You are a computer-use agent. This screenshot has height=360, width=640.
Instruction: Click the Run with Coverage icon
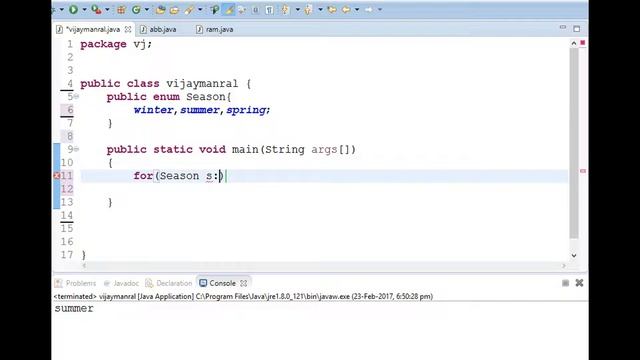(x=96, y=9)
